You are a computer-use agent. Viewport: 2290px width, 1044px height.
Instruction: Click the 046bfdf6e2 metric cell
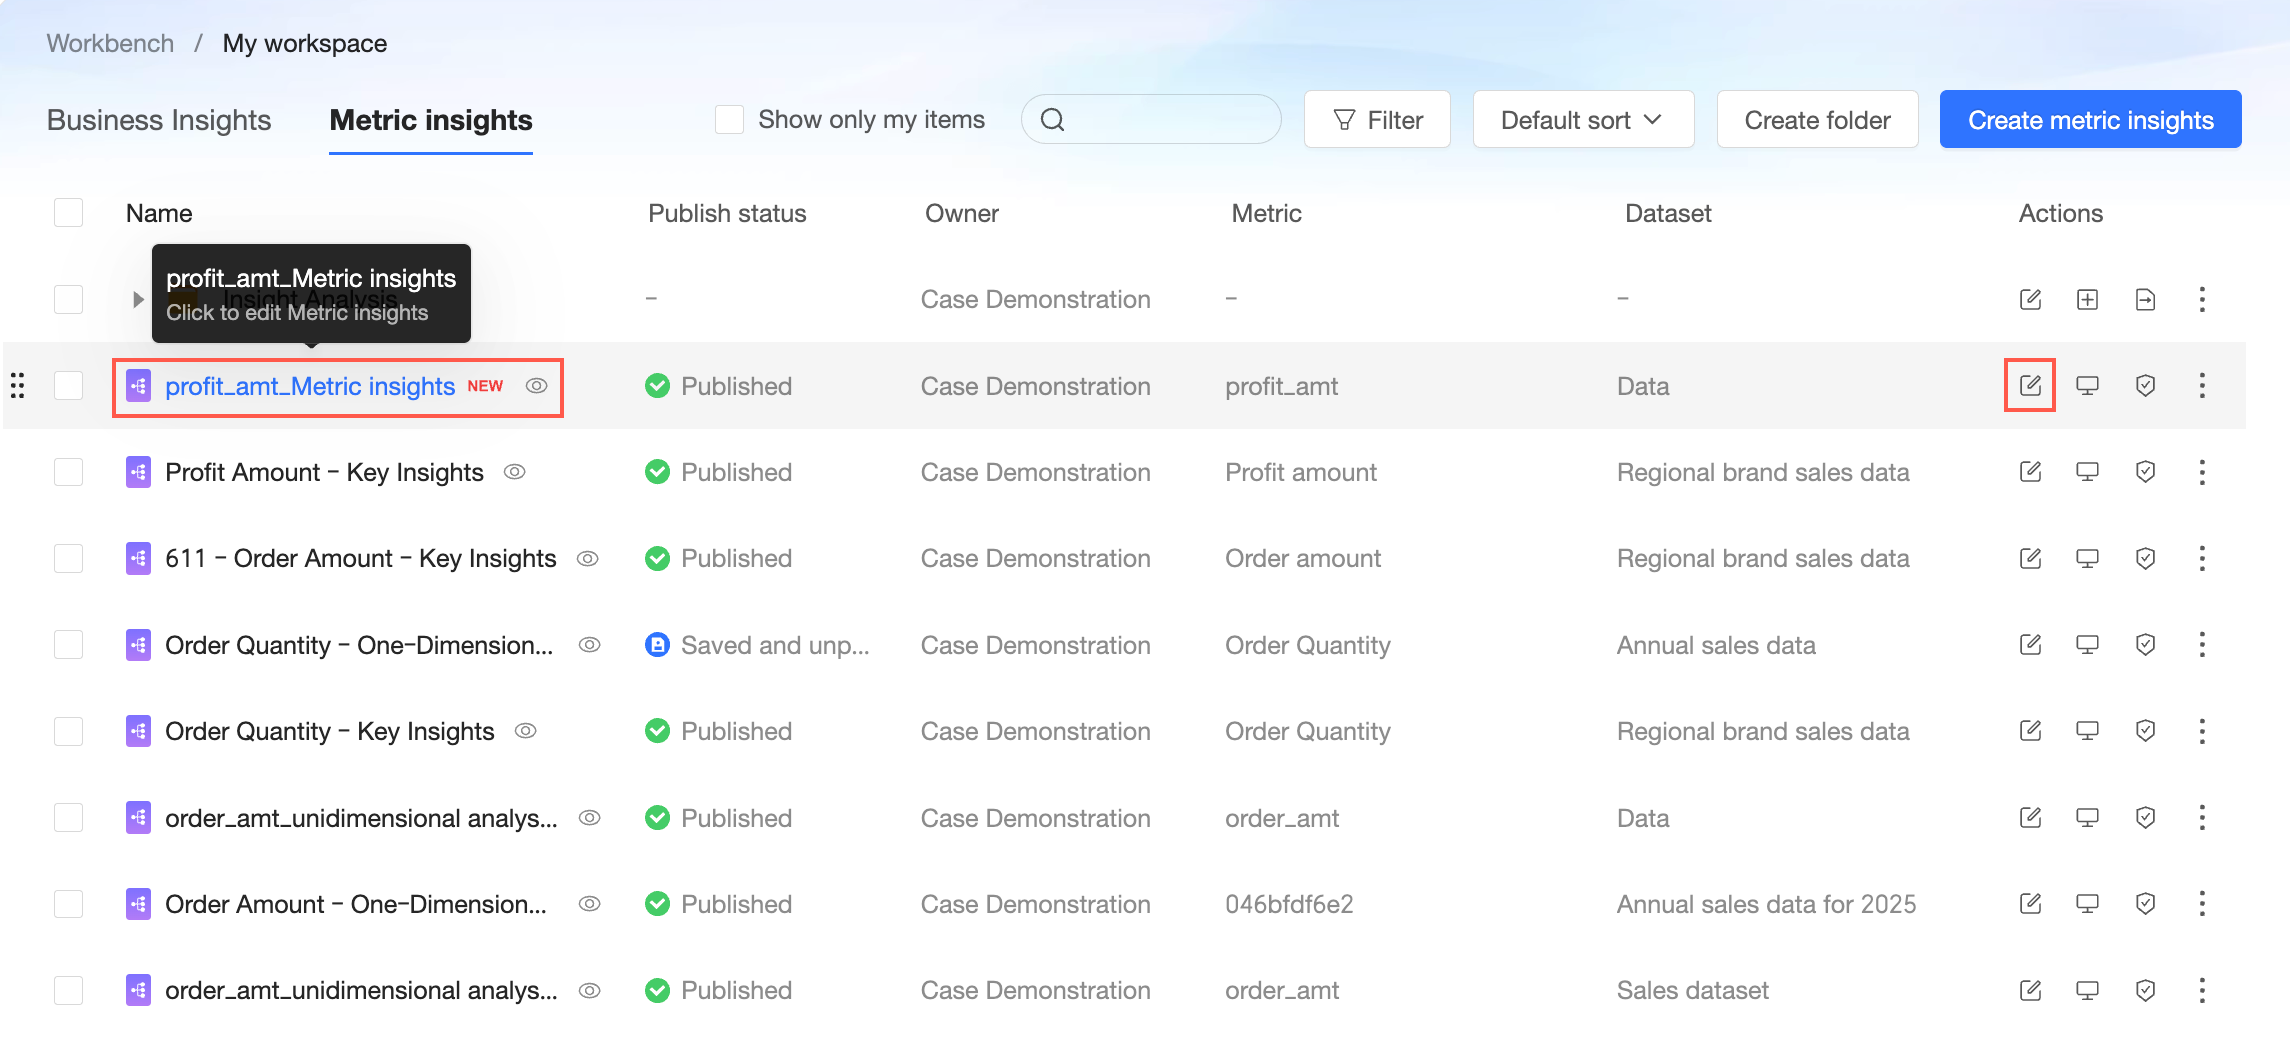pyautogui.click(x=1289, y=904)
